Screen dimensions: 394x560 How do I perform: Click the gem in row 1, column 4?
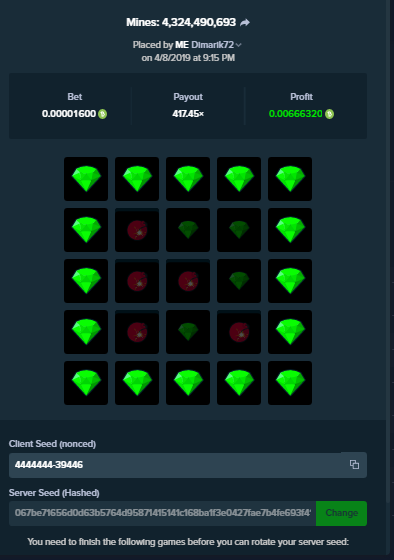(x=239, y=179)
